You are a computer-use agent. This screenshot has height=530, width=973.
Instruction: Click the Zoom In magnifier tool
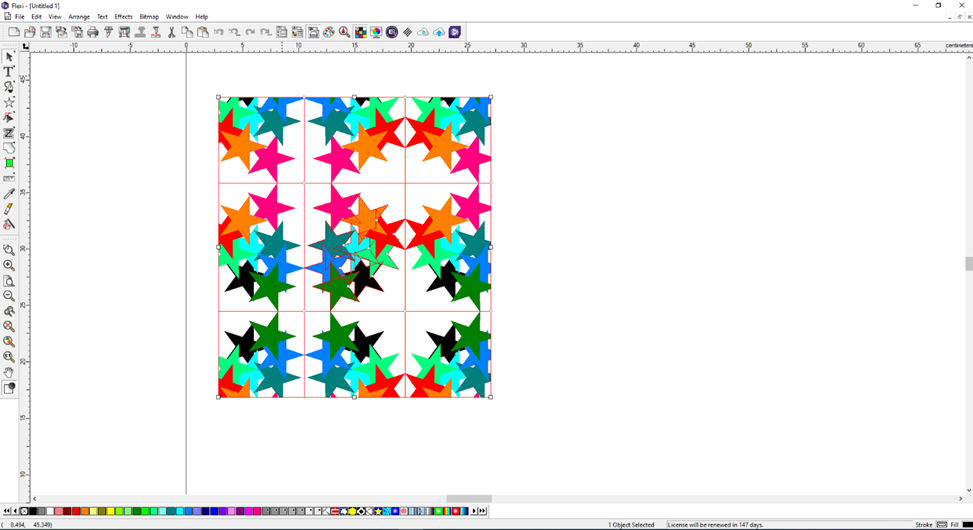[9, 265]
